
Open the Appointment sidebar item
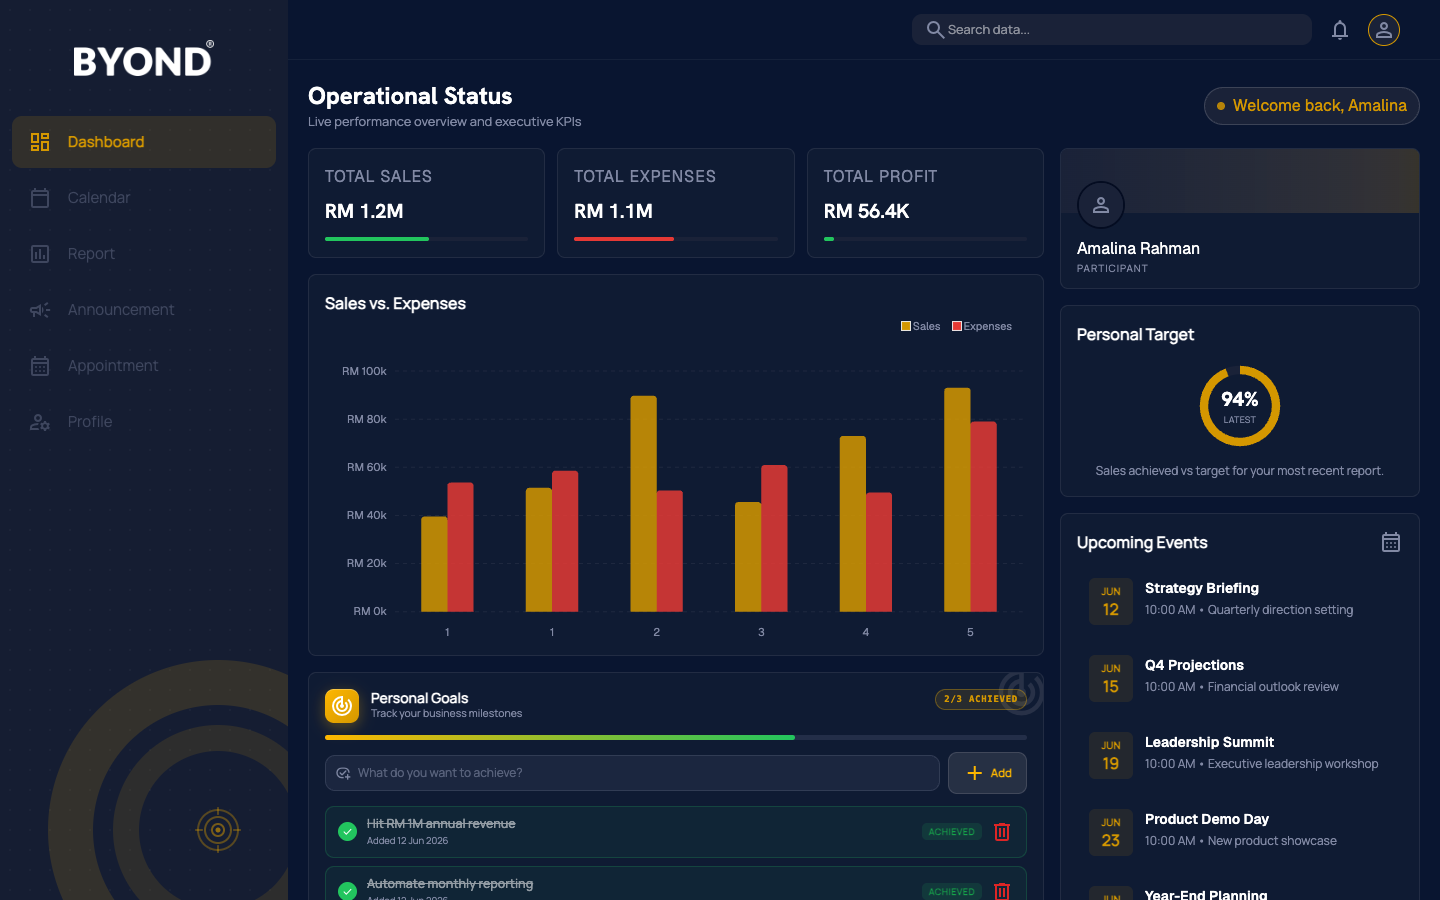pos(144,366)
